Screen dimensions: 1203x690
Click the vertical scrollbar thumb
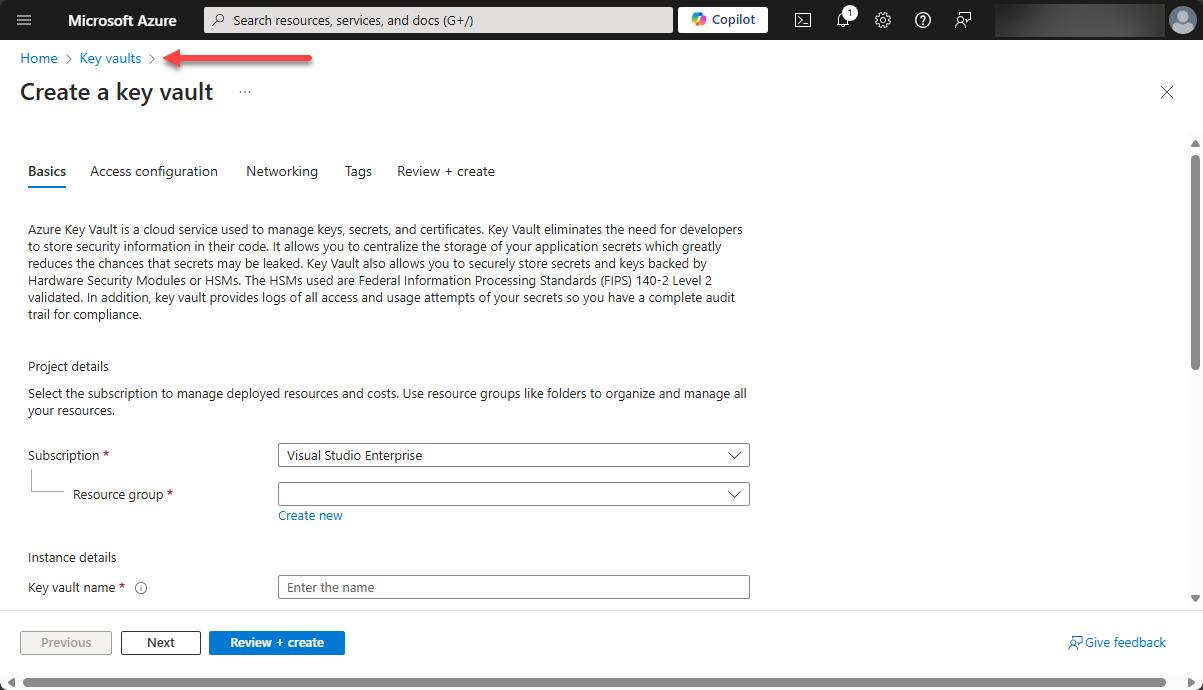coord(1195,262)
